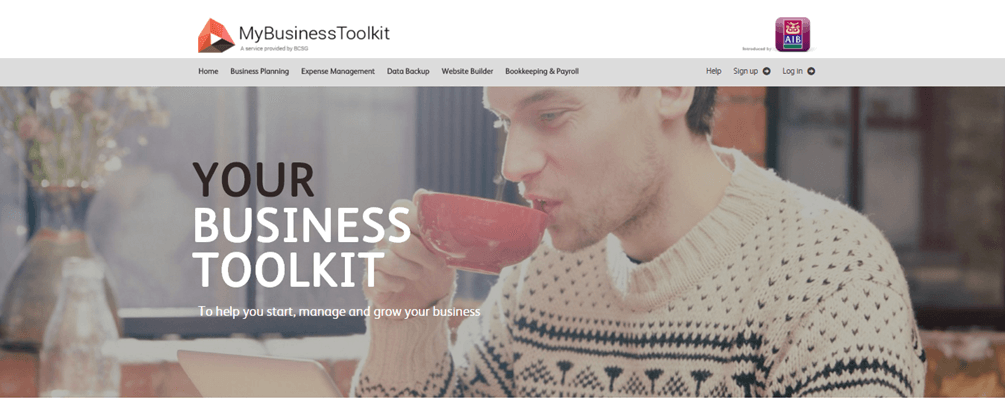Select Expense Management in the navigation bar
This screenshot has width=1005, height=400.
[338, 71]
